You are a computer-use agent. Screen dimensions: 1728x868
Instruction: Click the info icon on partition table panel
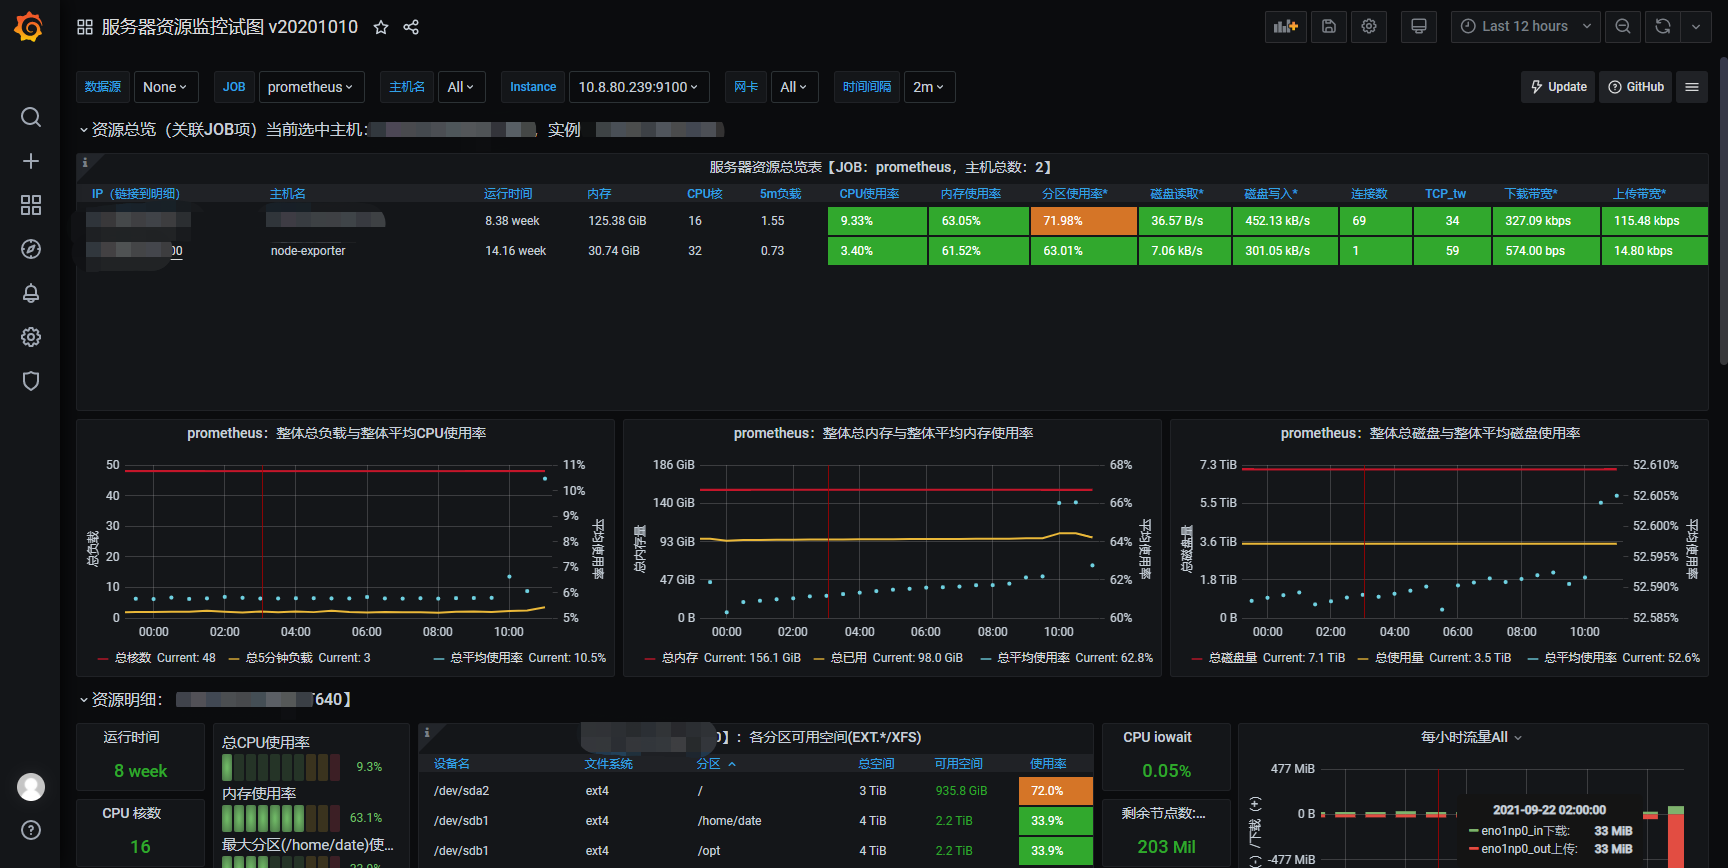pos(427,733)
